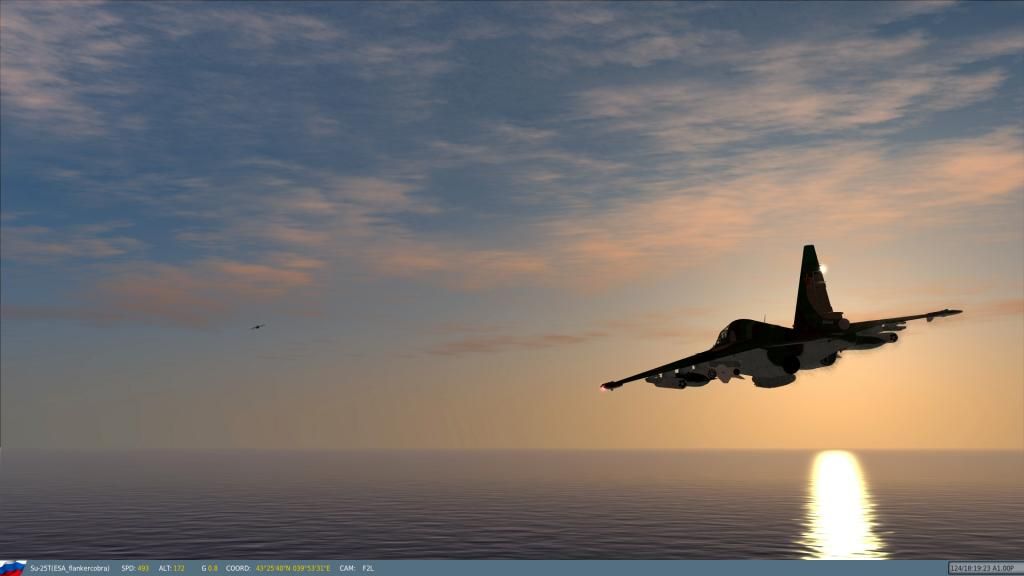Click the CAM F2L camera mode indicator
Screen dimensions: 1024x576
pos(357,569)
